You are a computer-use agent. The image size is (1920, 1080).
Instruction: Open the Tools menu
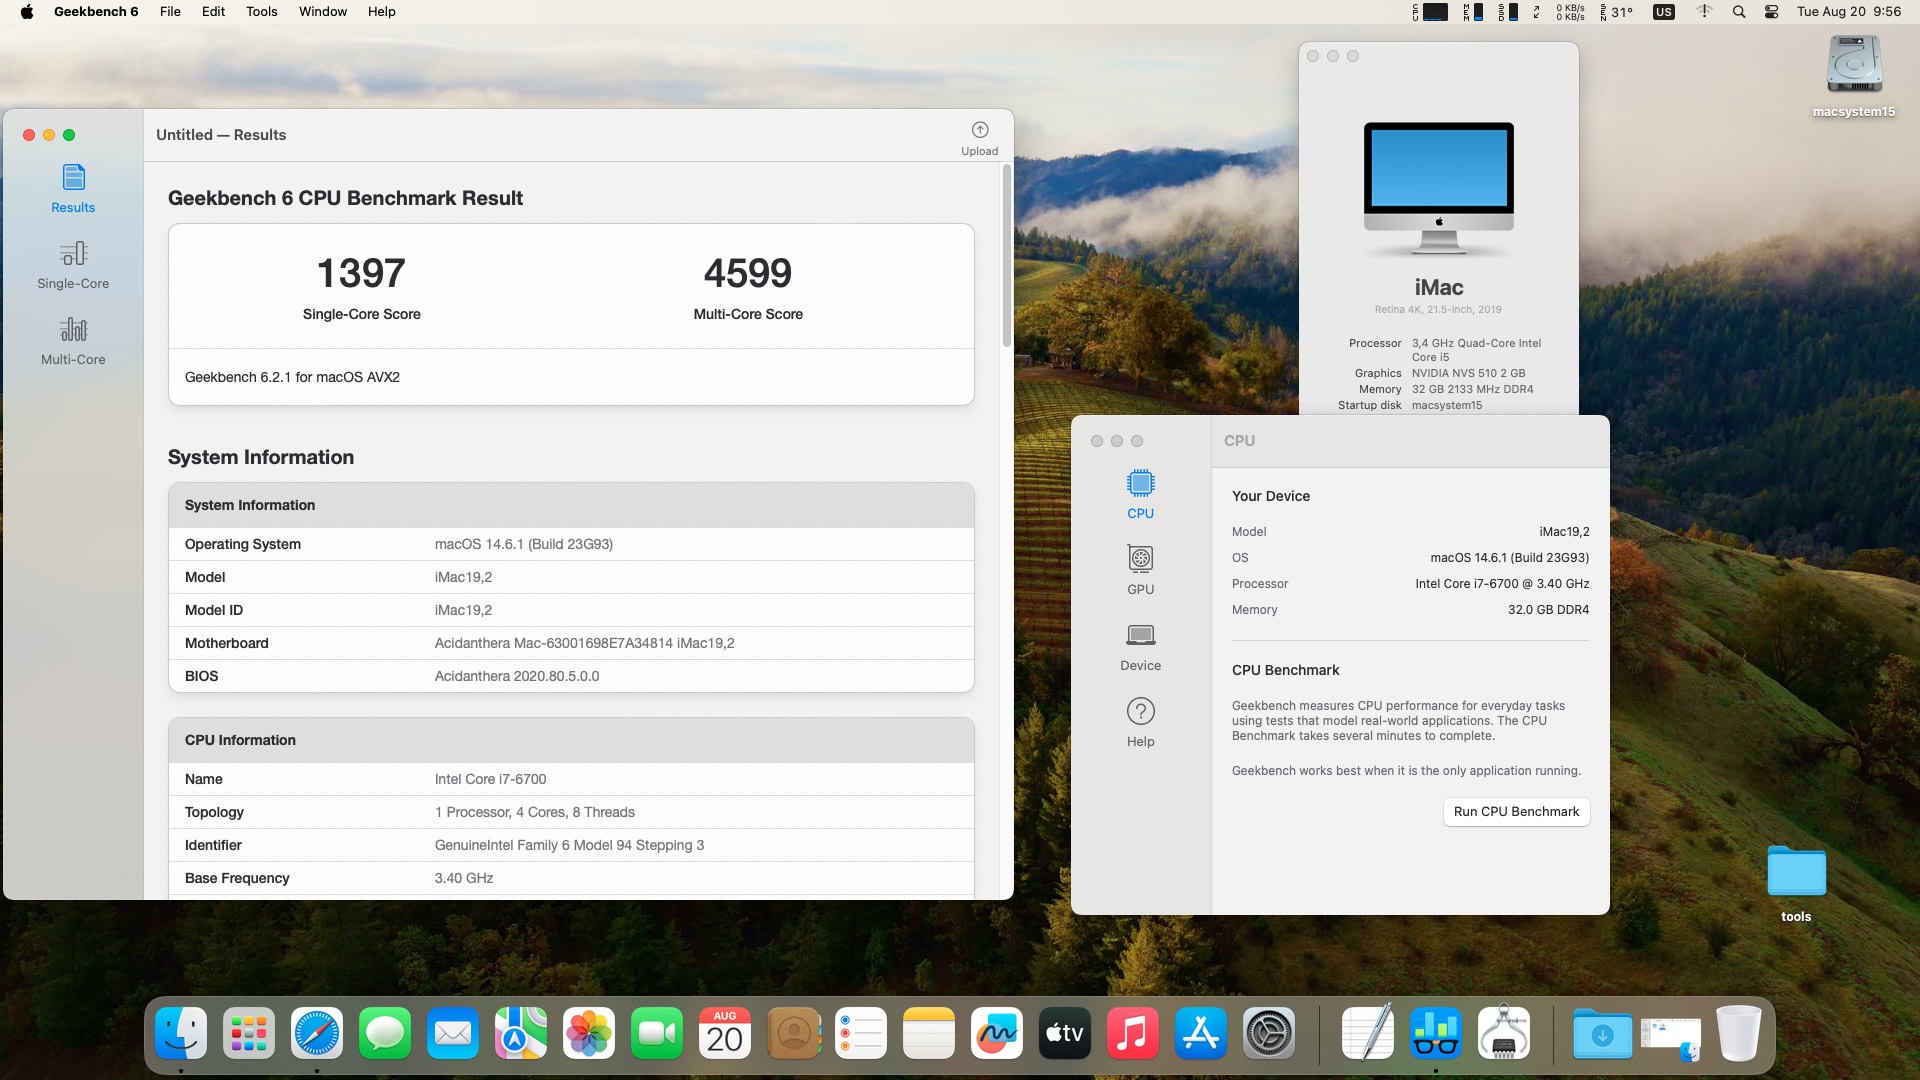262,12
